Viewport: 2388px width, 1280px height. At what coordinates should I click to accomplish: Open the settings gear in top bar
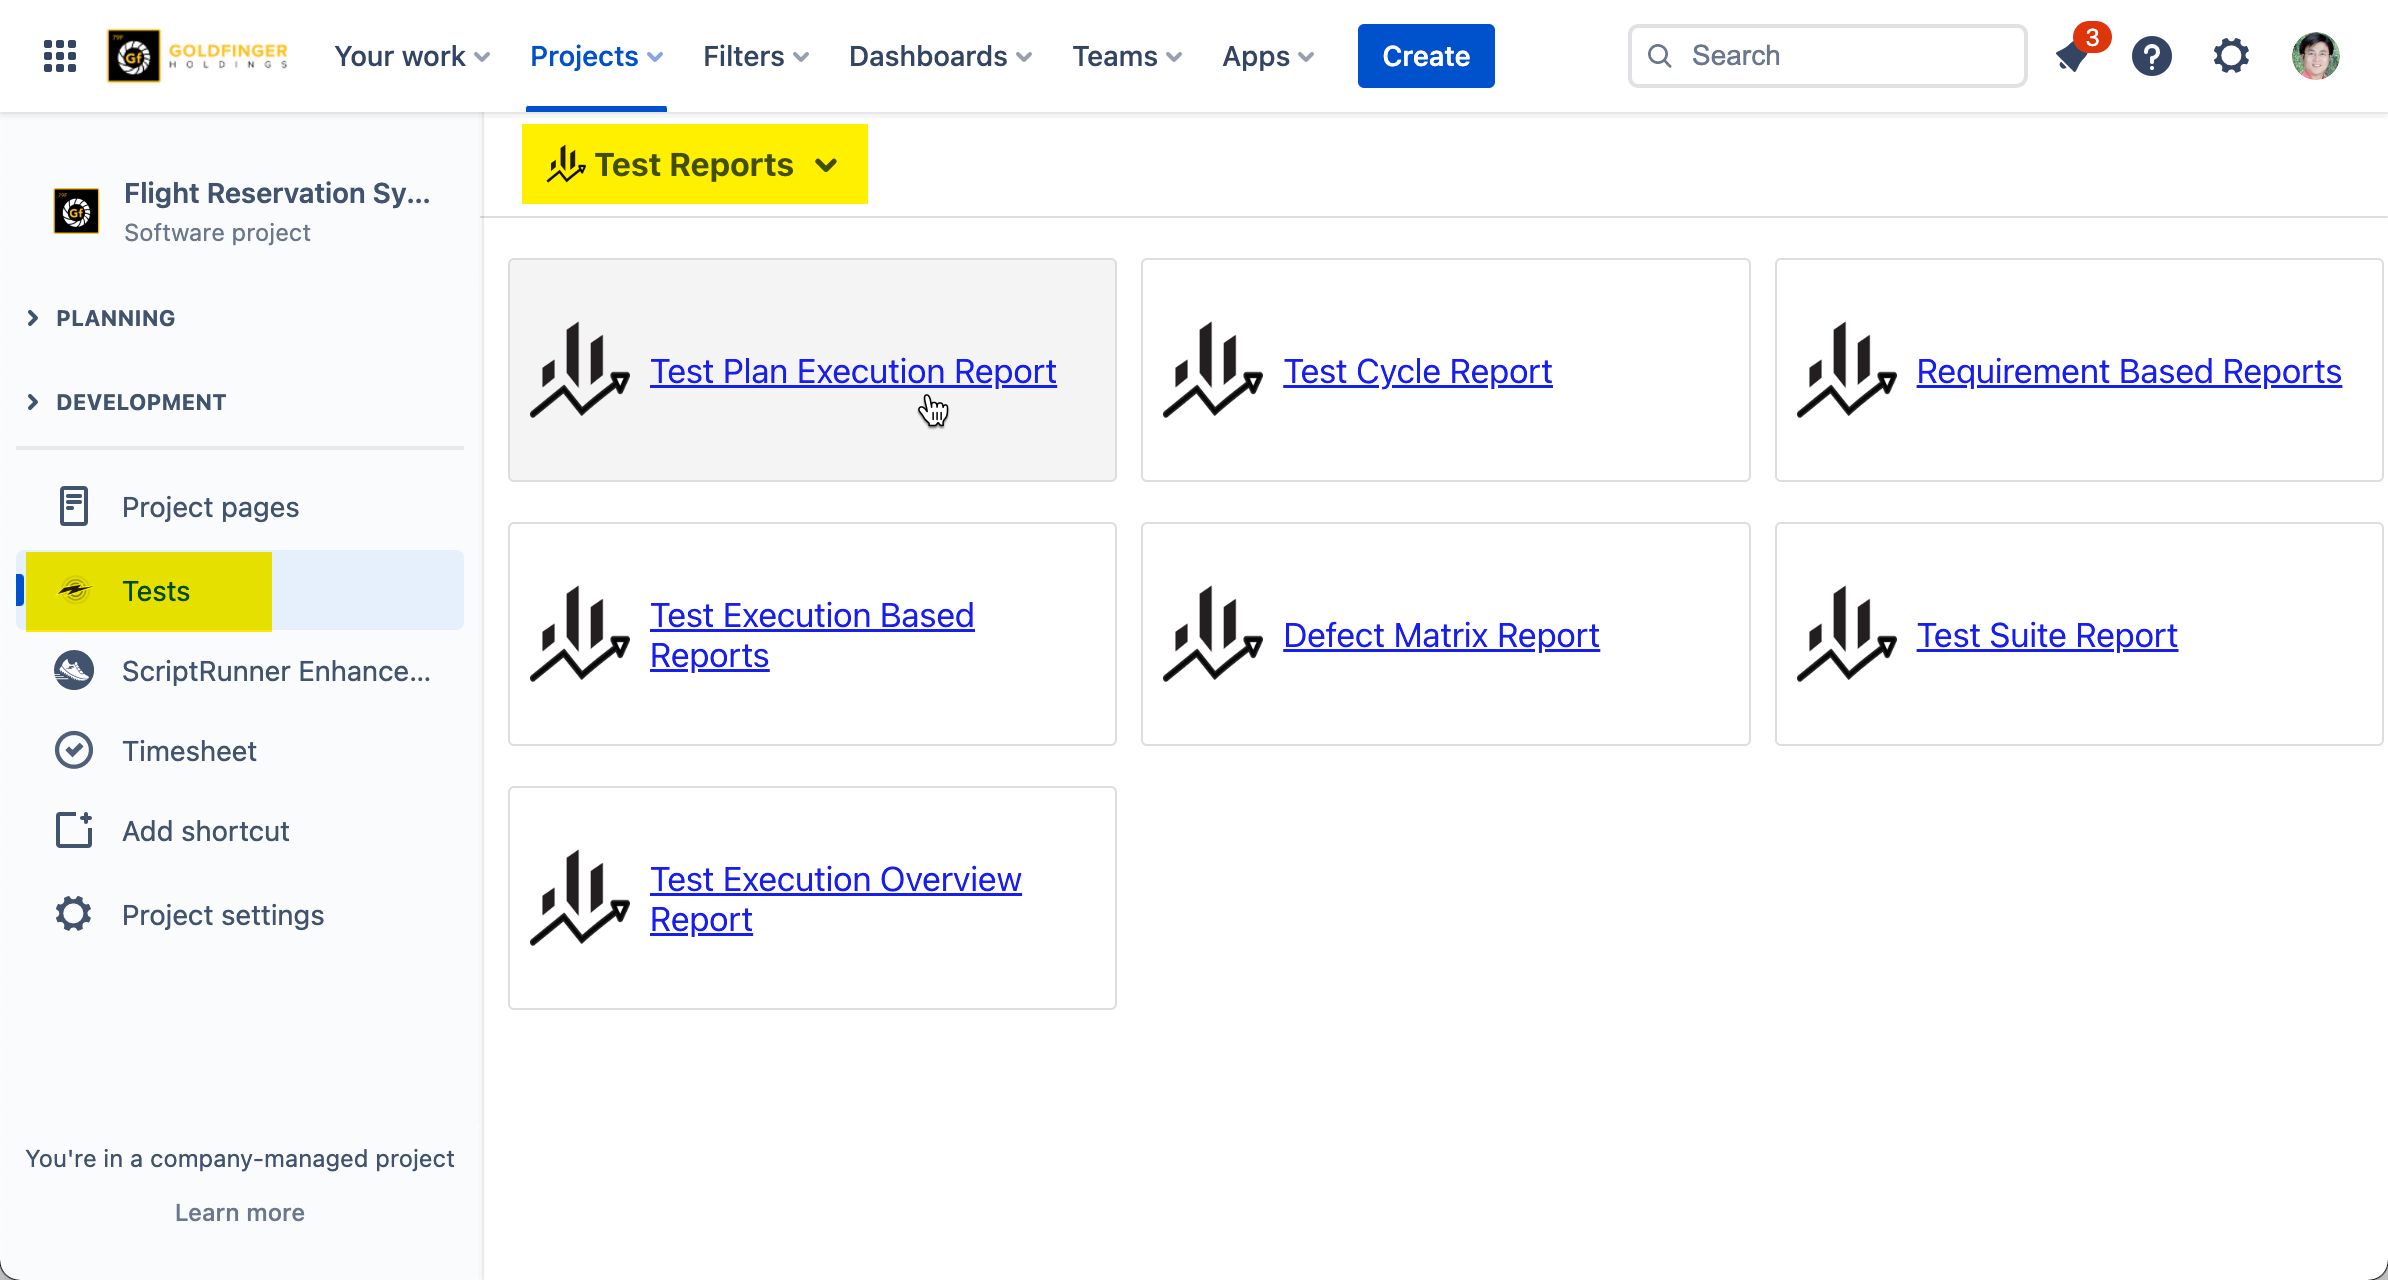[x=2231, y=56]
